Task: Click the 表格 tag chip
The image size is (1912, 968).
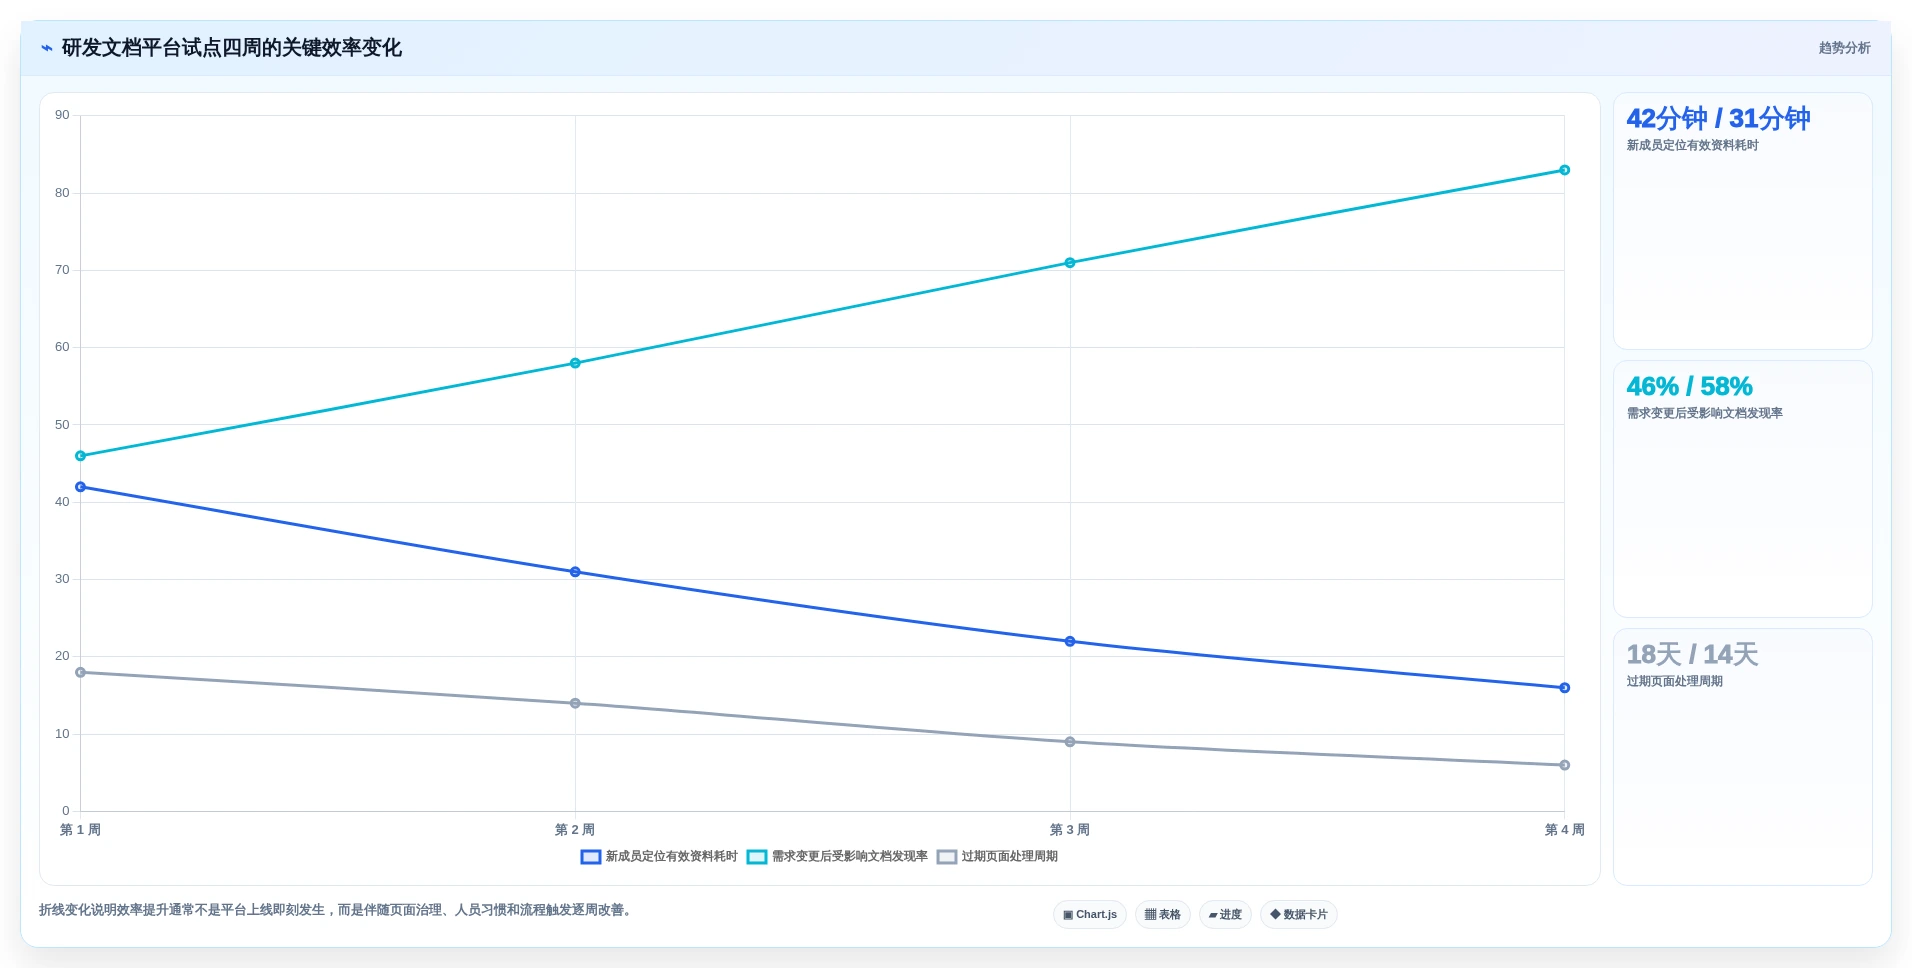Action: click(1163, 915)
